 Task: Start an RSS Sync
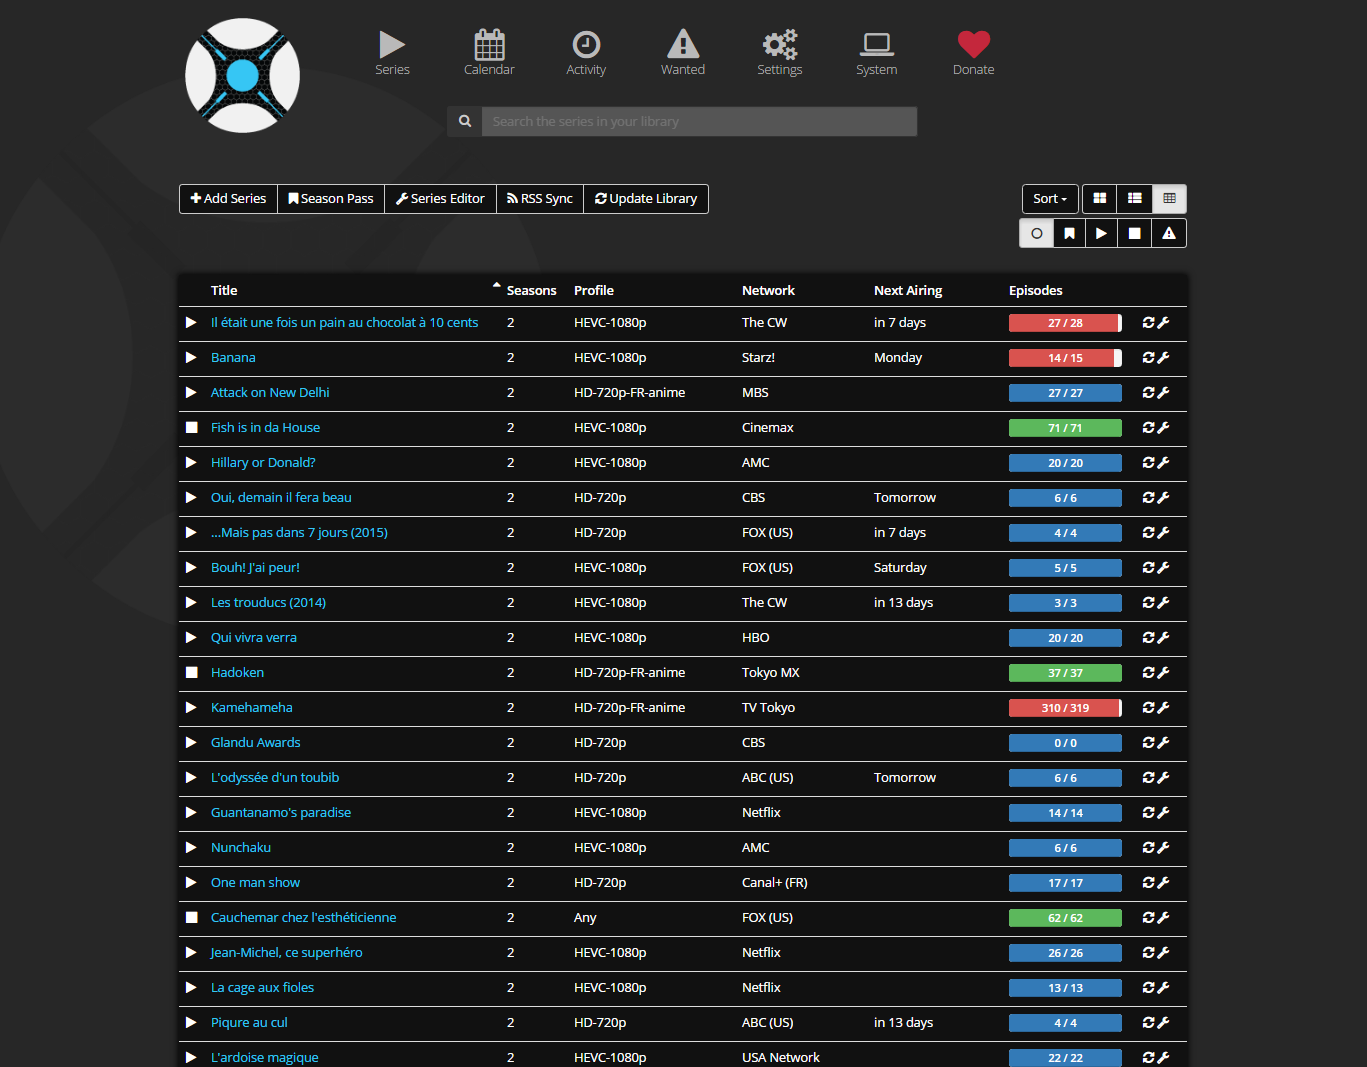click(x=540, y=199)
